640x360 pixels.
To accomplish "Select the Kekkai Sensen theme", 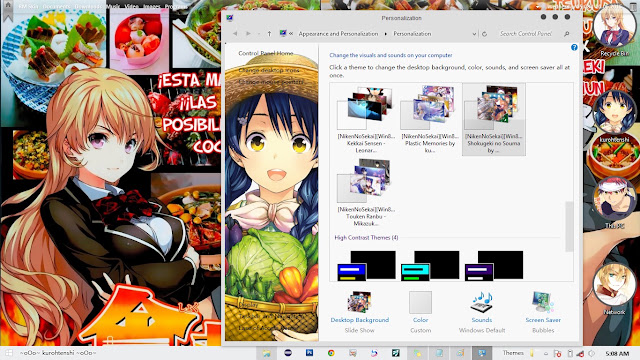I will pyautogui.click(x=366, y=119).
